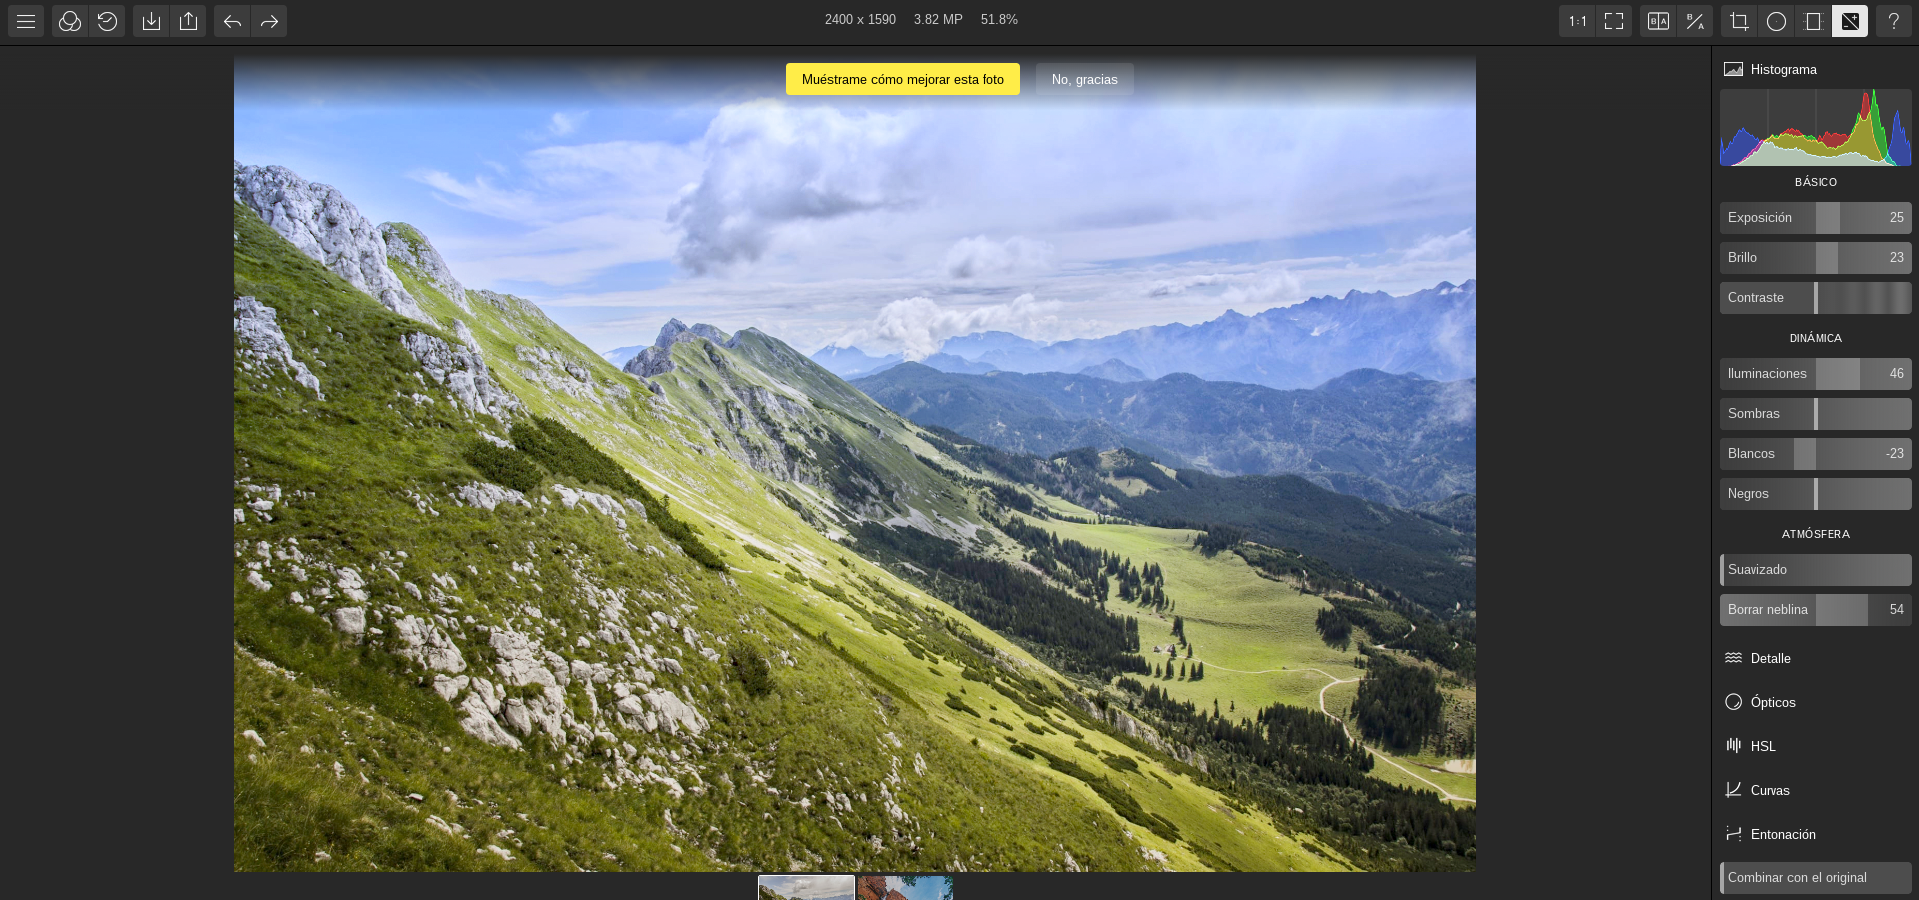Dismiss the suggestion with No, gracias
This screenshot has width=1919, height=900.
coord(1084,79)
